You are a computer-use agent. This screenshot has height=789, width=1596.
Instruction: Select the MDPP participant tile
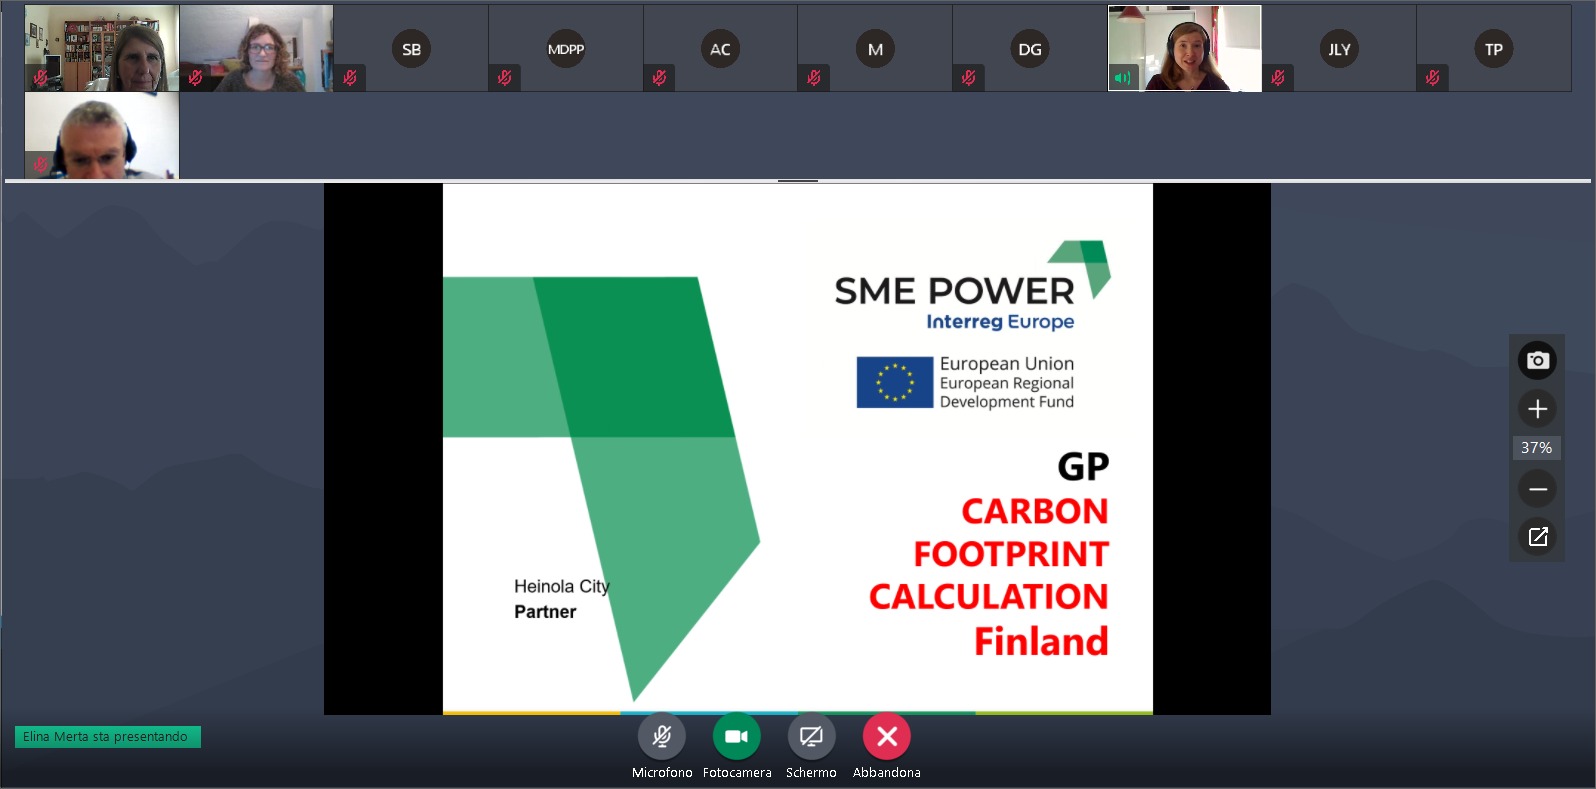coord(566,48)
